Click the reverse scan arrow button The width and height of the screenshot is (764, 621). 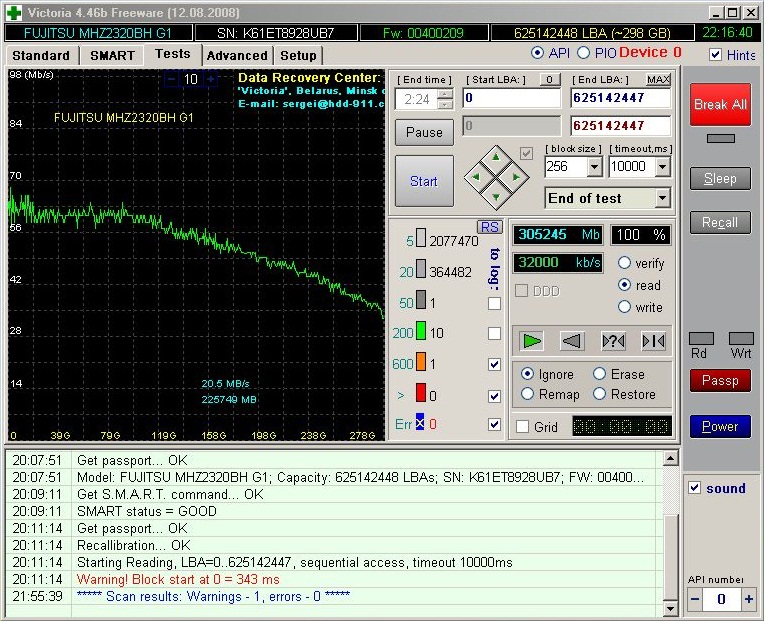tap(572, 341)
